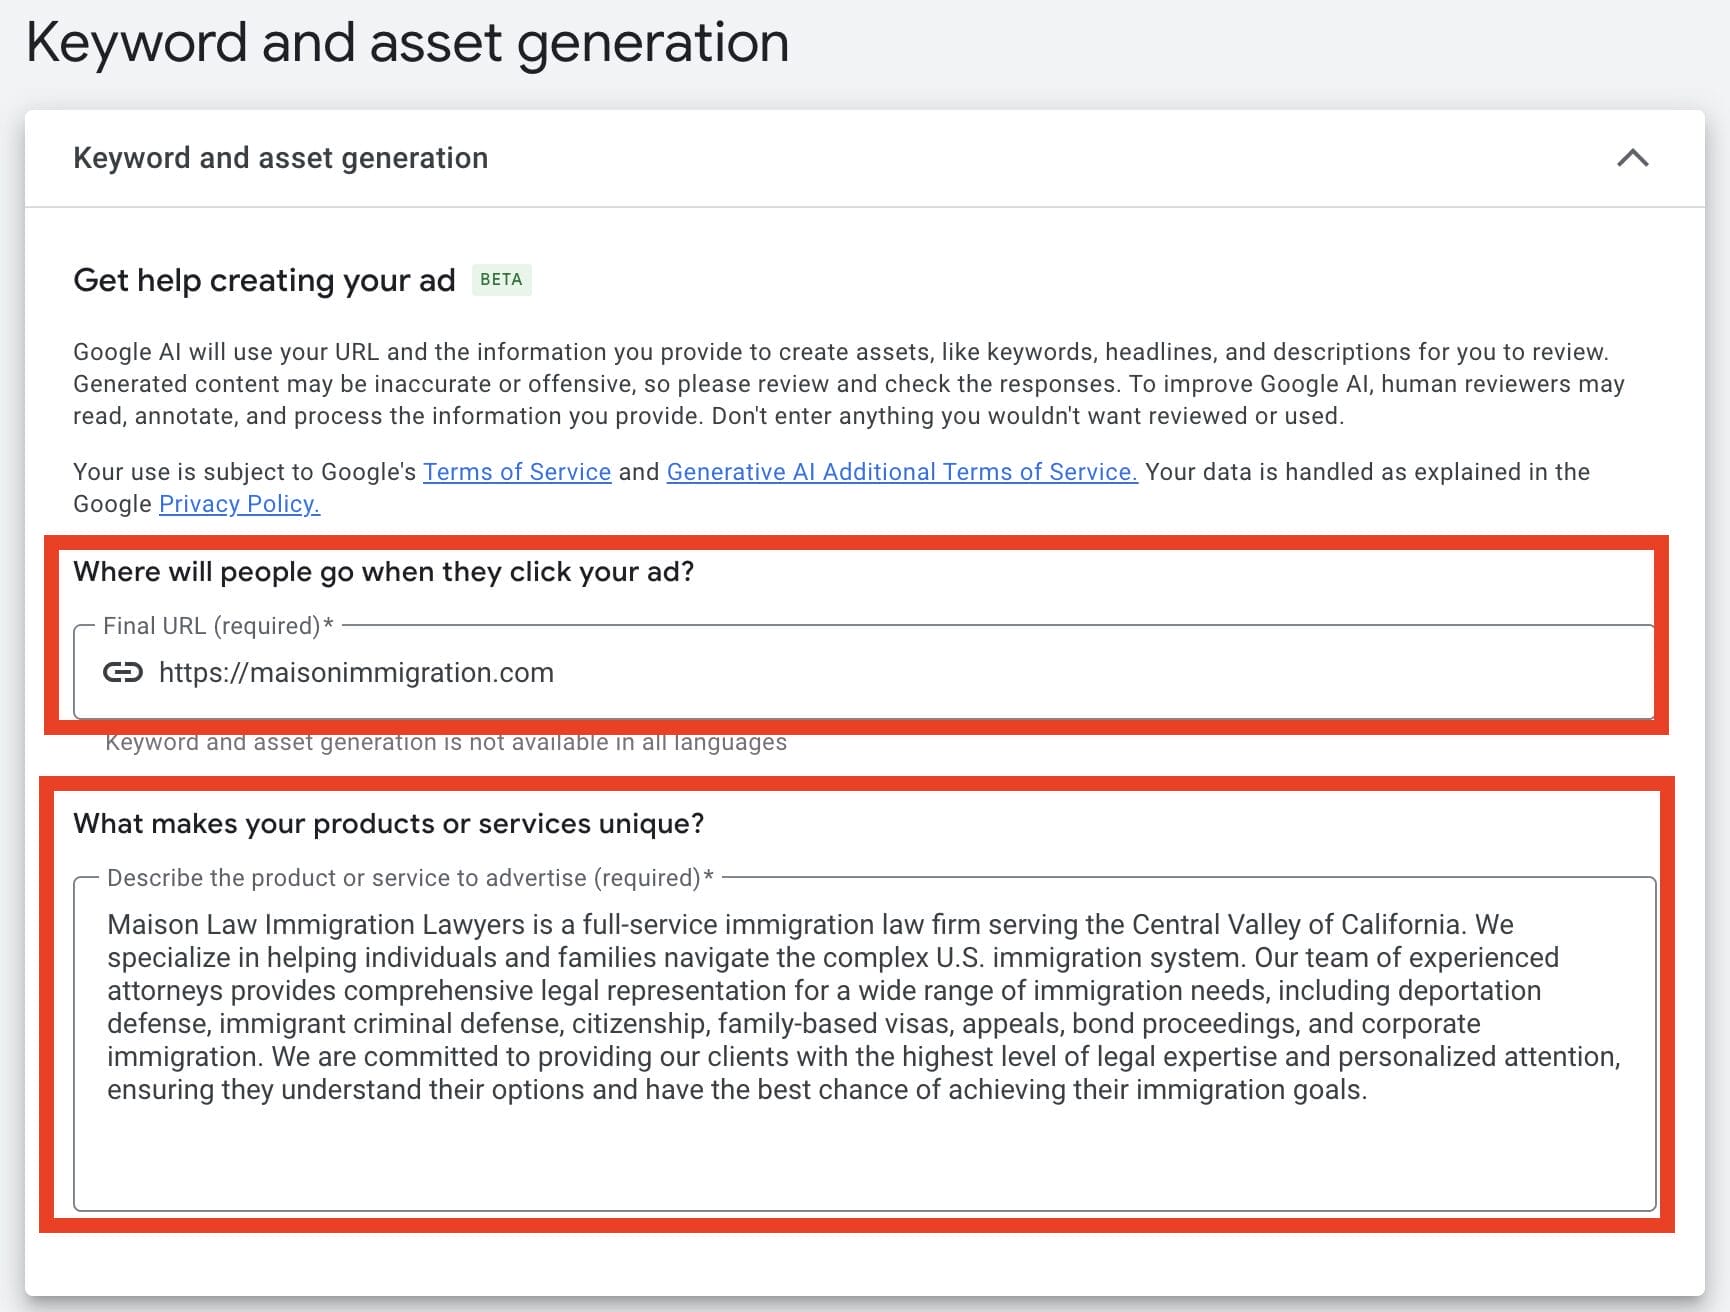The image size is (1730, 1312).
Task: Click the Final URL input field
Action: (864, 672)
